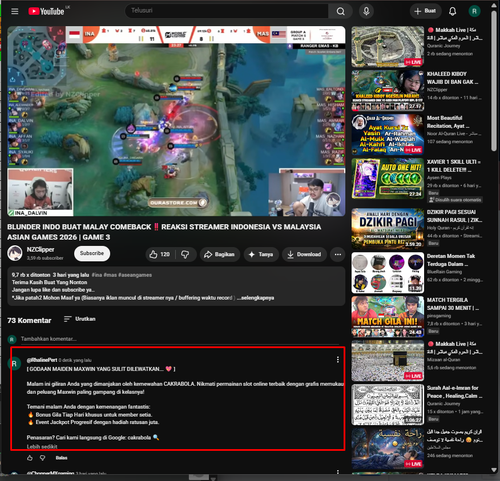Viewport: 500px width, 481px height.
Task: Click the #aseangames hashtag
Action: 135,275
